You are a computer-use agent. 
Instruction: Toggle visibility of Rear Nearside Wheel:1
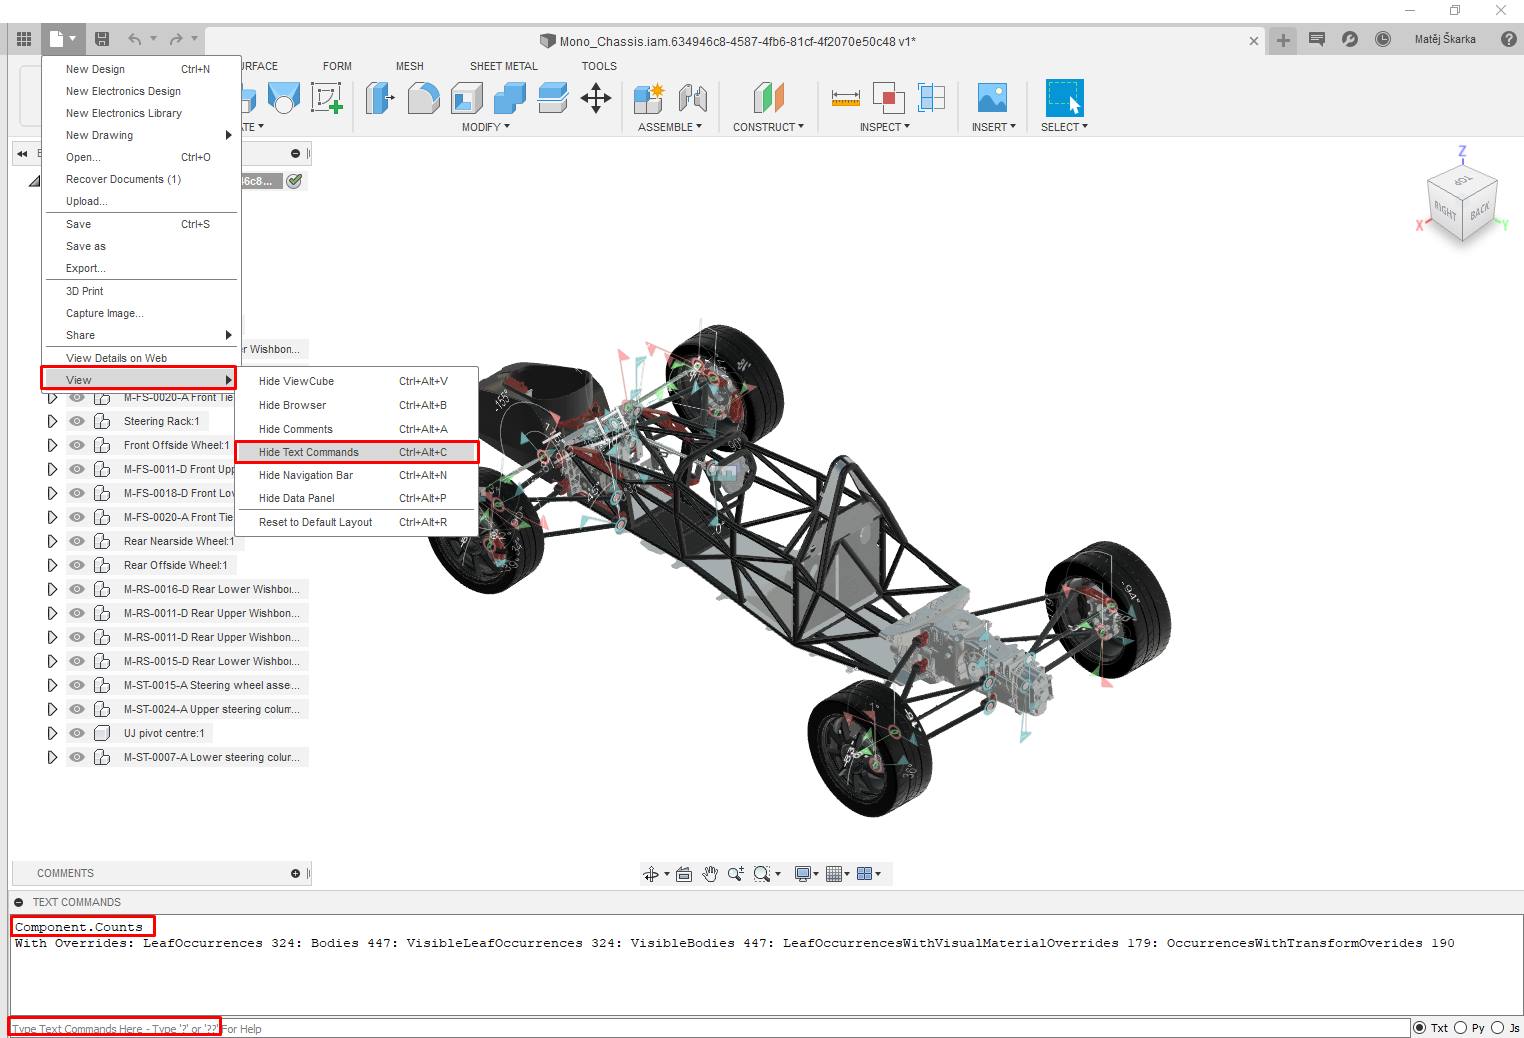coord(77,541)
